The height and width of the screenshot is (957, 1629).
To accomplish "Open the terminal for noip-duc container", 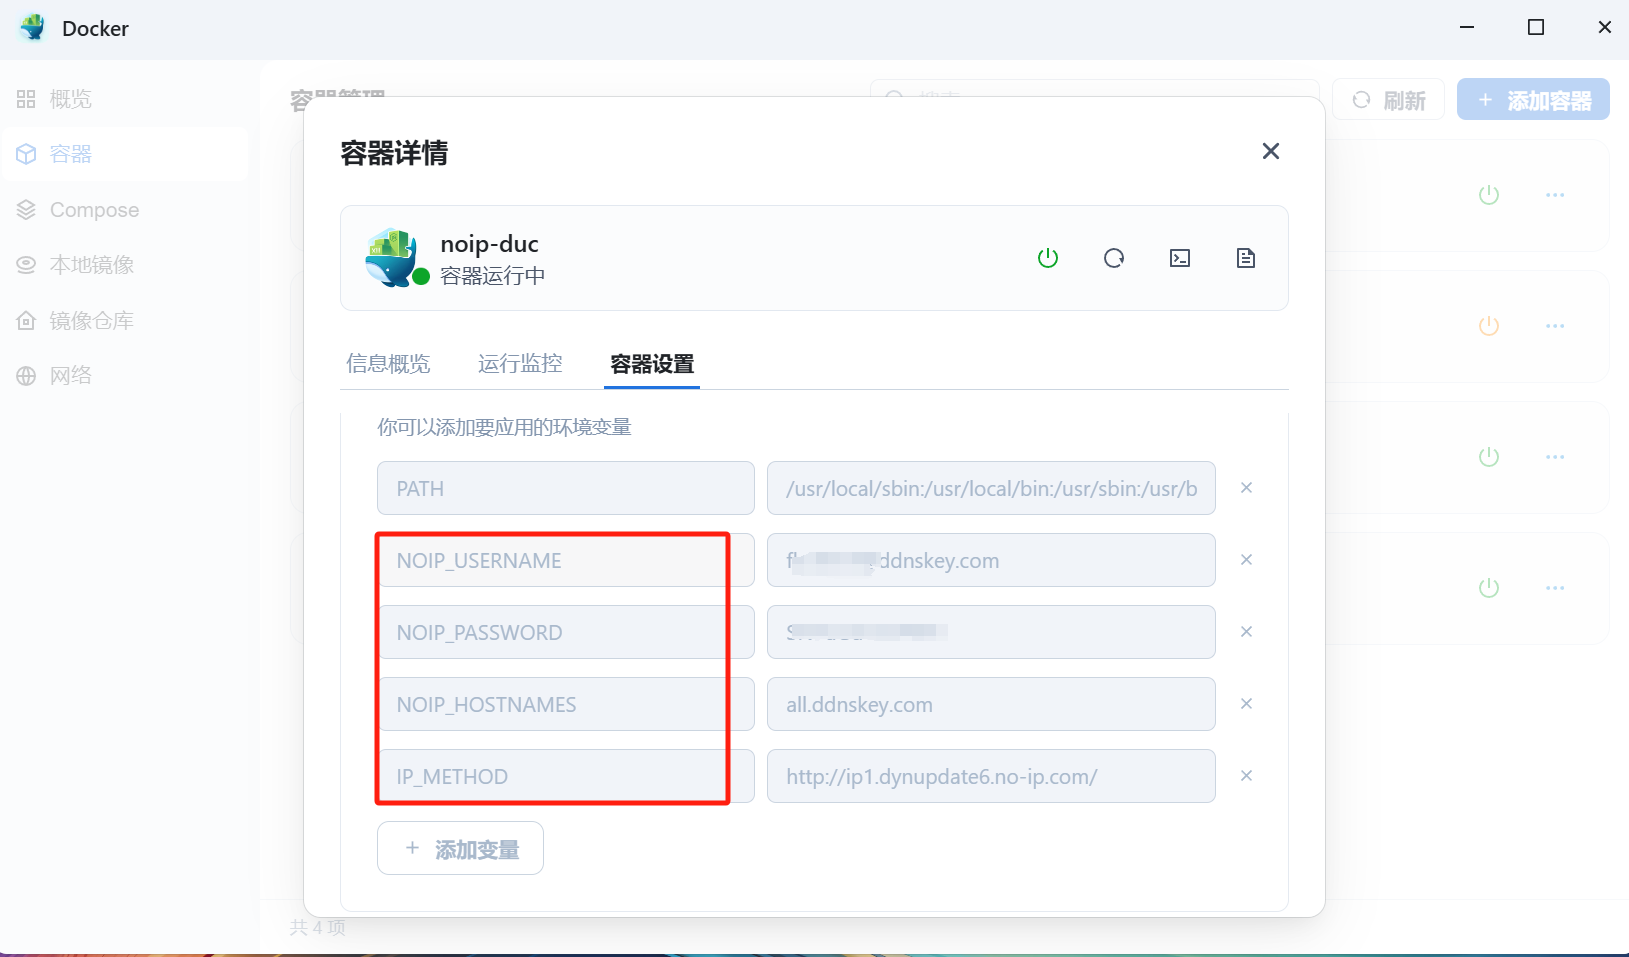I will [1179, 257].
